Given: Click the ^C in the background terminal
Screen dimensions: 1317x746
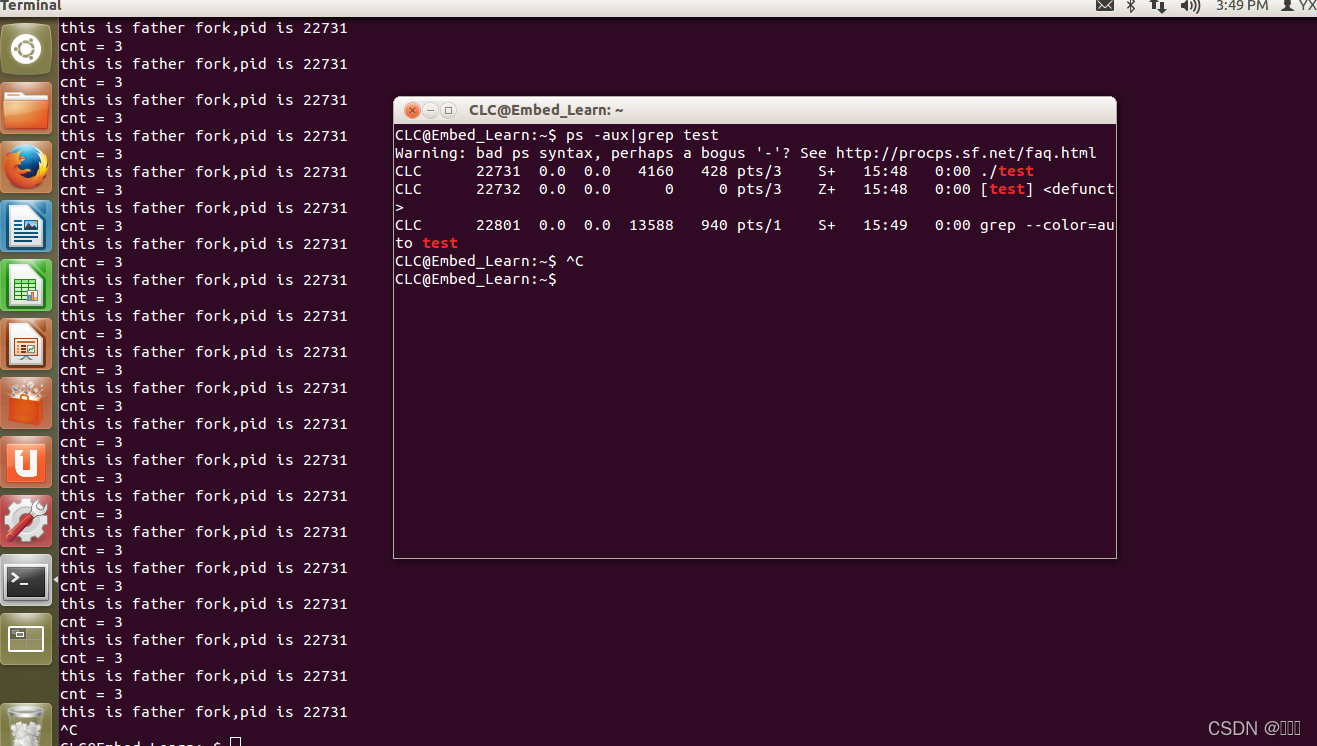Looking at the screenshot, I should pos(69,730).
